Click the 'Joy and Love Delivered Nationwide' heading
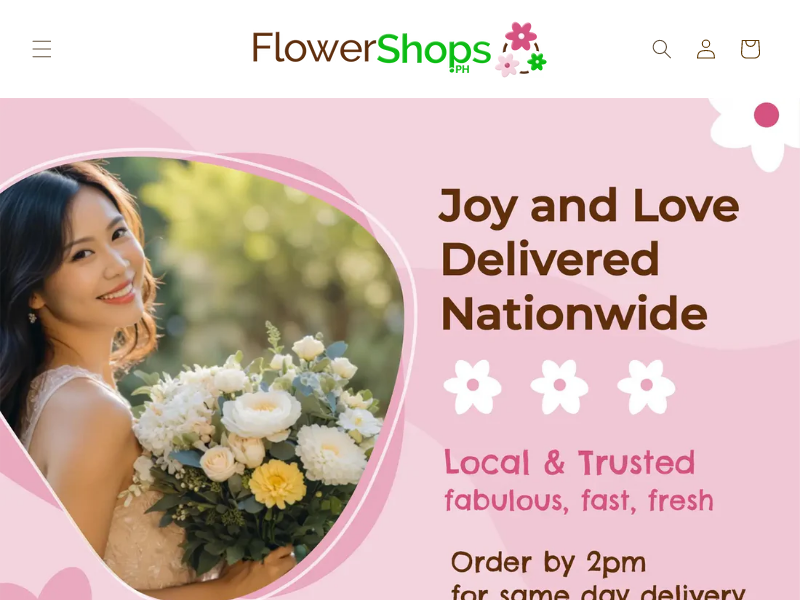Screen dimensions: 800x600 point(590,260)
